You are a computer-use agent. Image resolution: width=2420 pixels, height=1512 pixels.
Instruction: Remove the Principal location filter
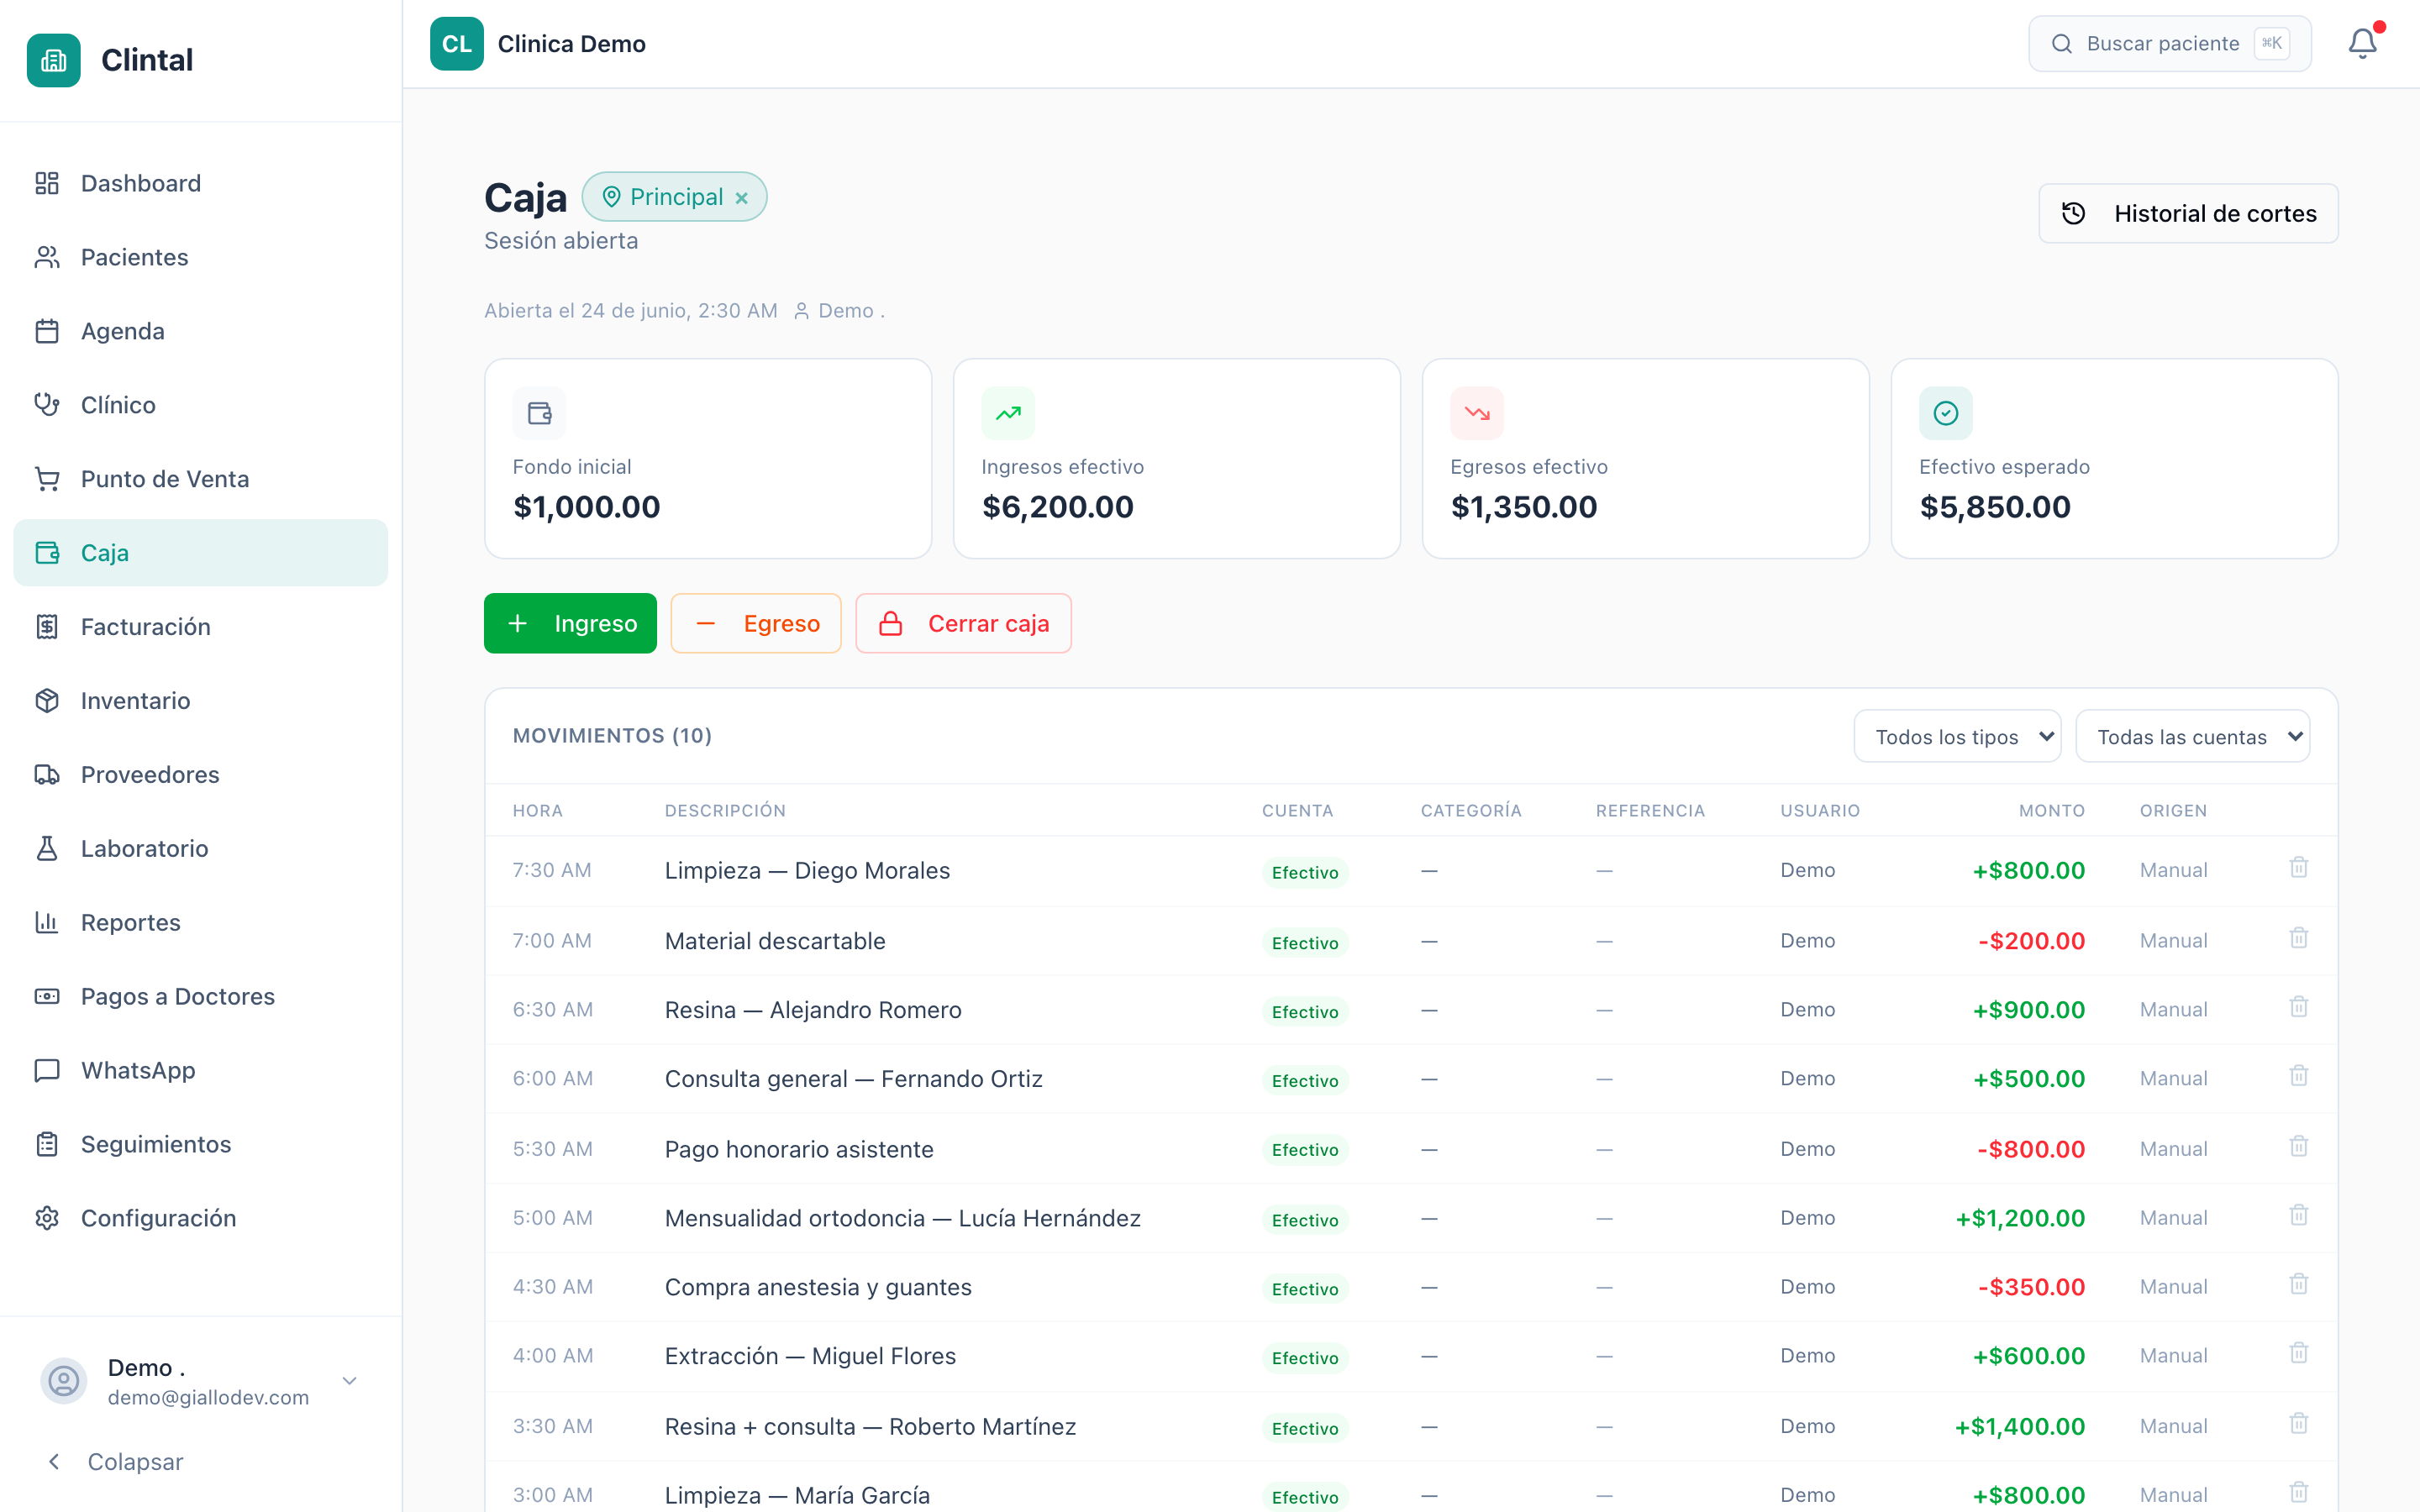click(x=742, y=198)
